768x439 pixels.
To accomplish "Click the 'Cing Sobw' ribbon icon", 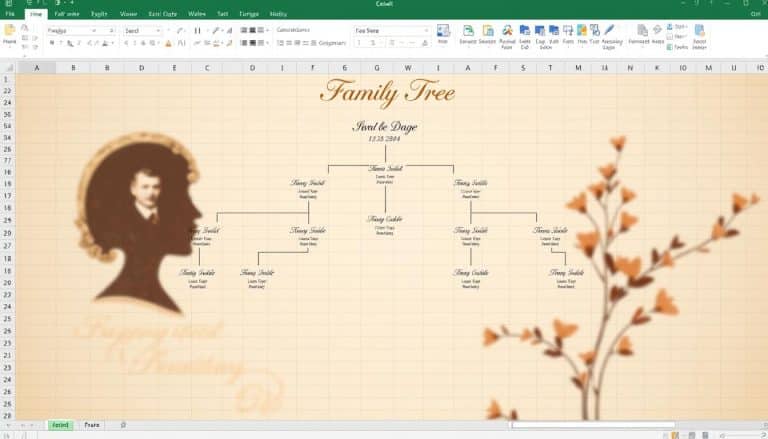I will [x=540, y=31].
